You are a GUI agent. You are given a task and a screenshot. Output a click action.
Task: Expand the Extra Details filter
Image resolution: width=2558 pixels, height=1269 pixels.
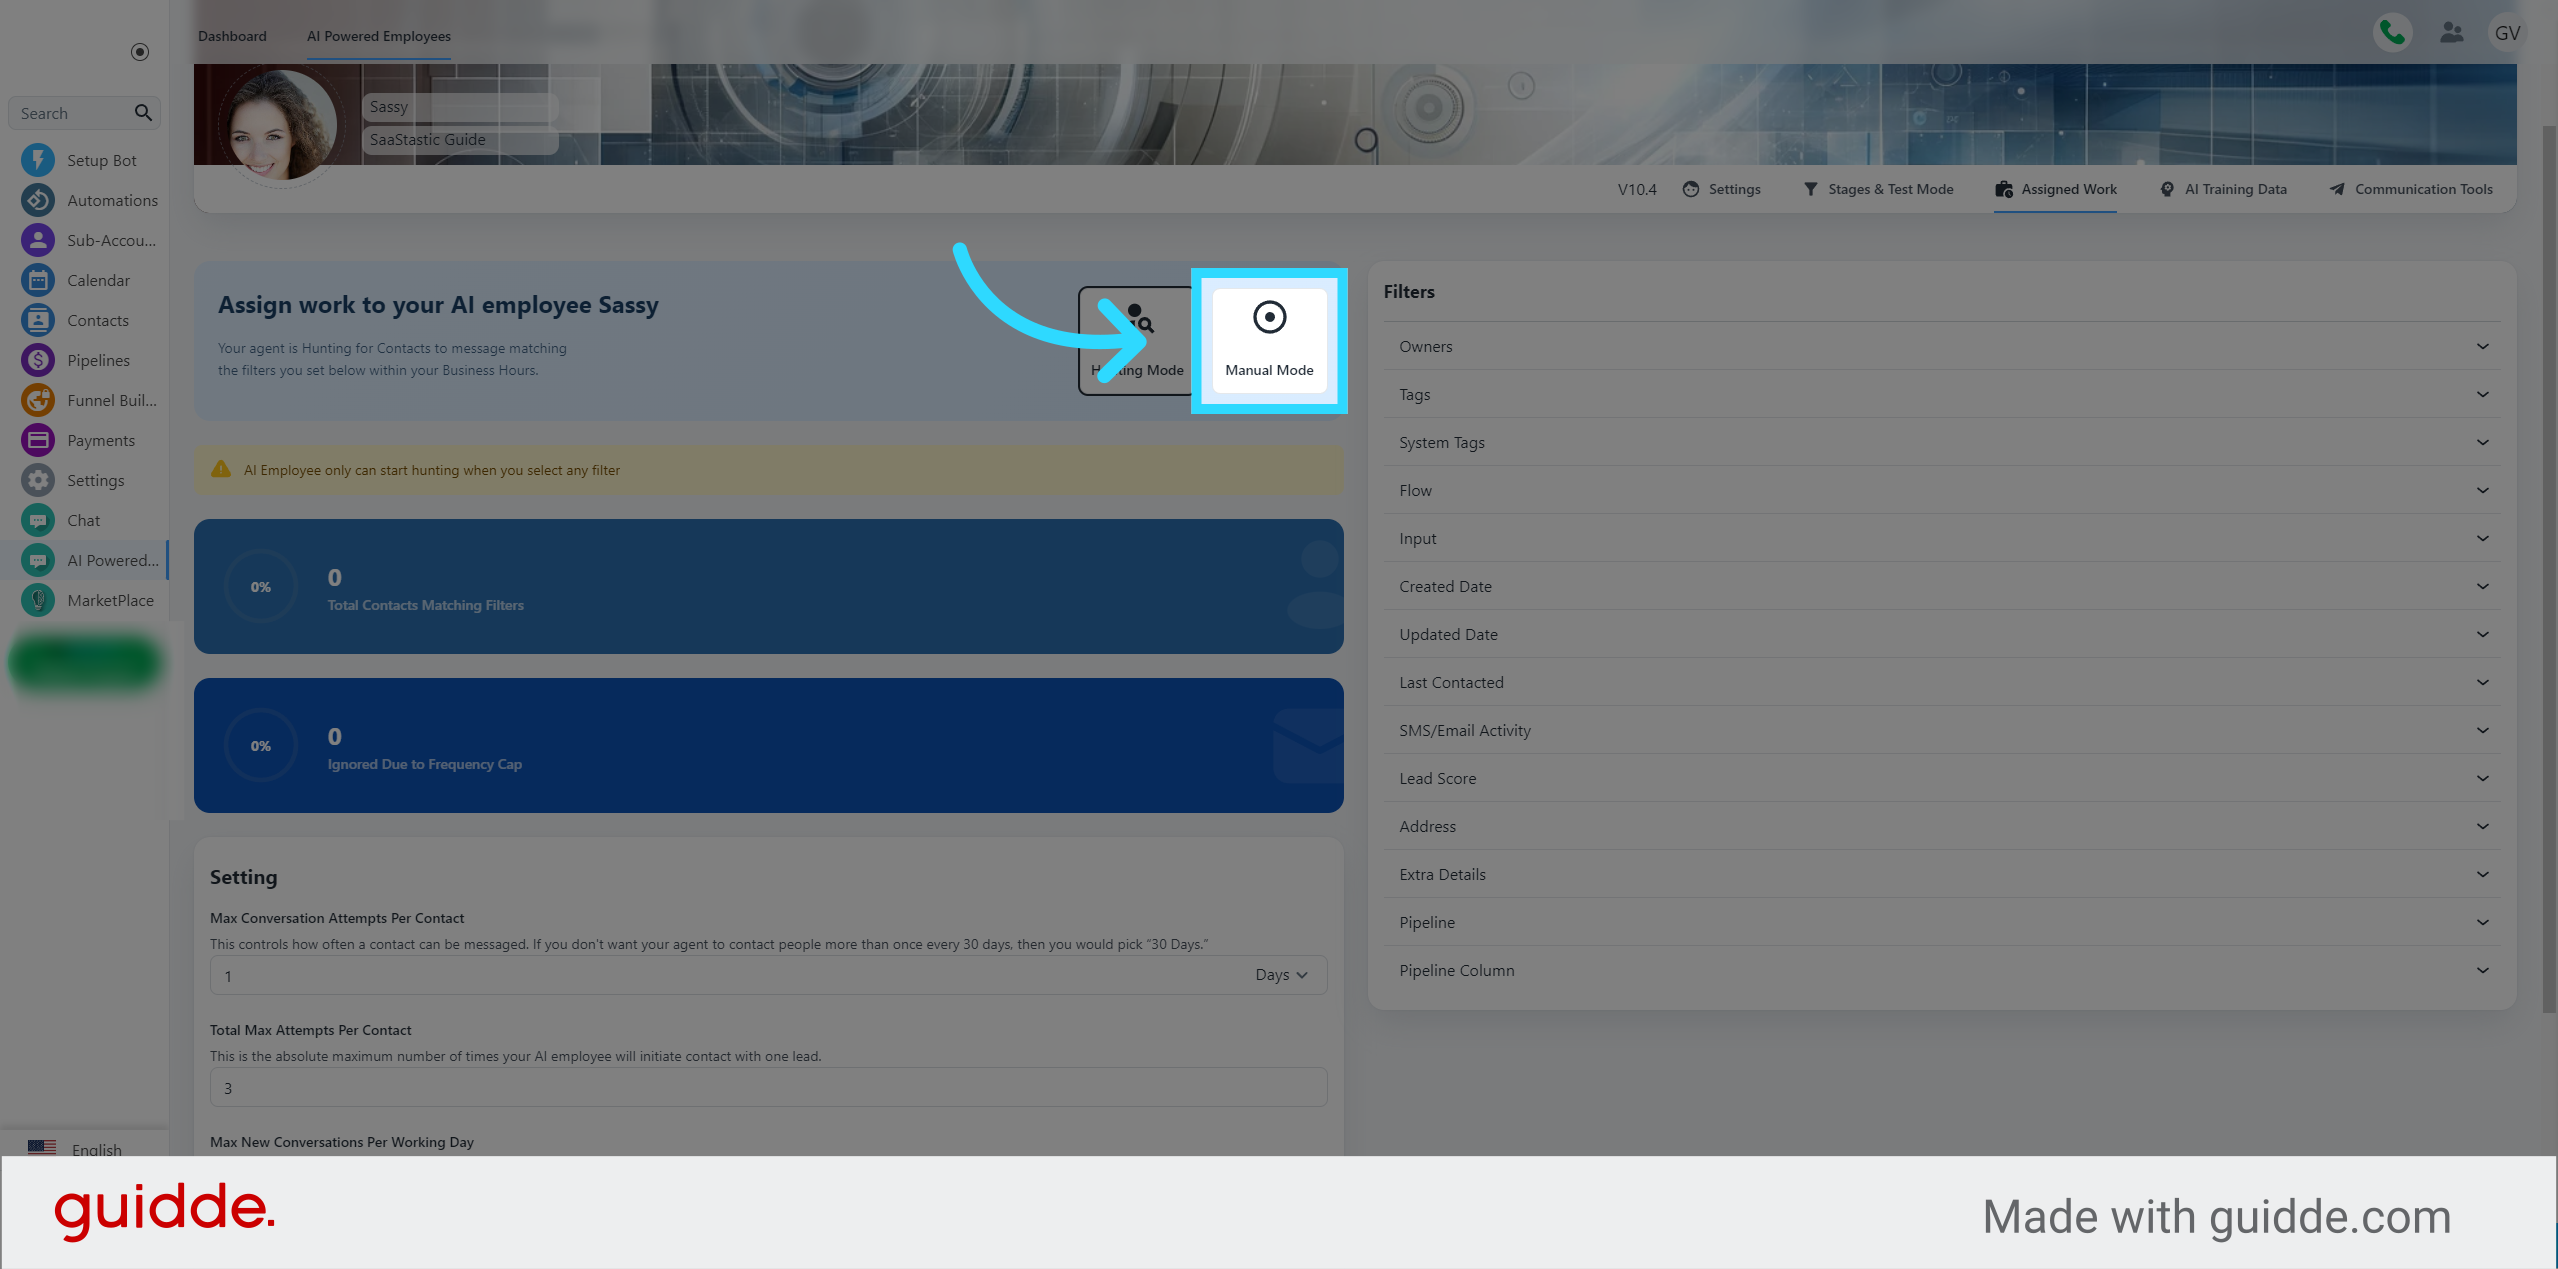pos(1942,874)
